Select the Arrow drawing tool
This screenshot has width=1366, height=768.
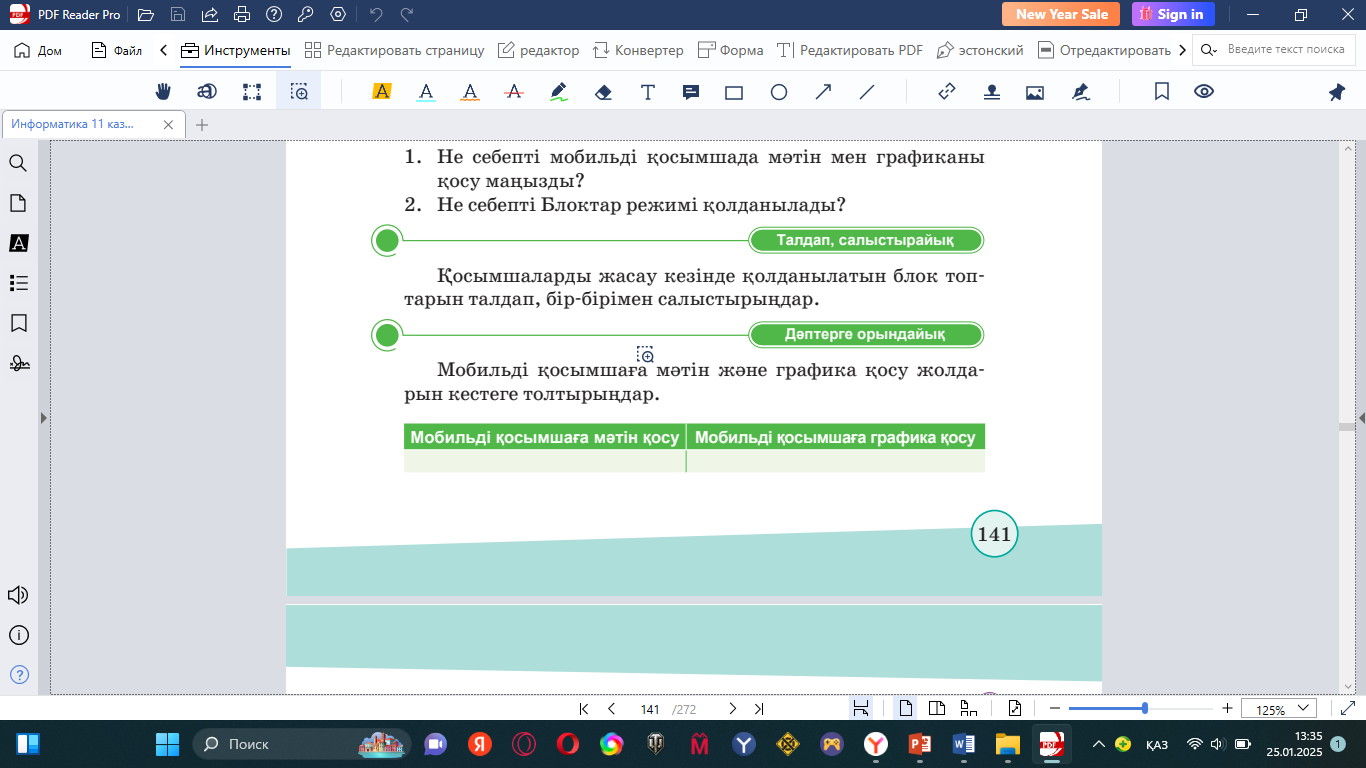point(823,92)
